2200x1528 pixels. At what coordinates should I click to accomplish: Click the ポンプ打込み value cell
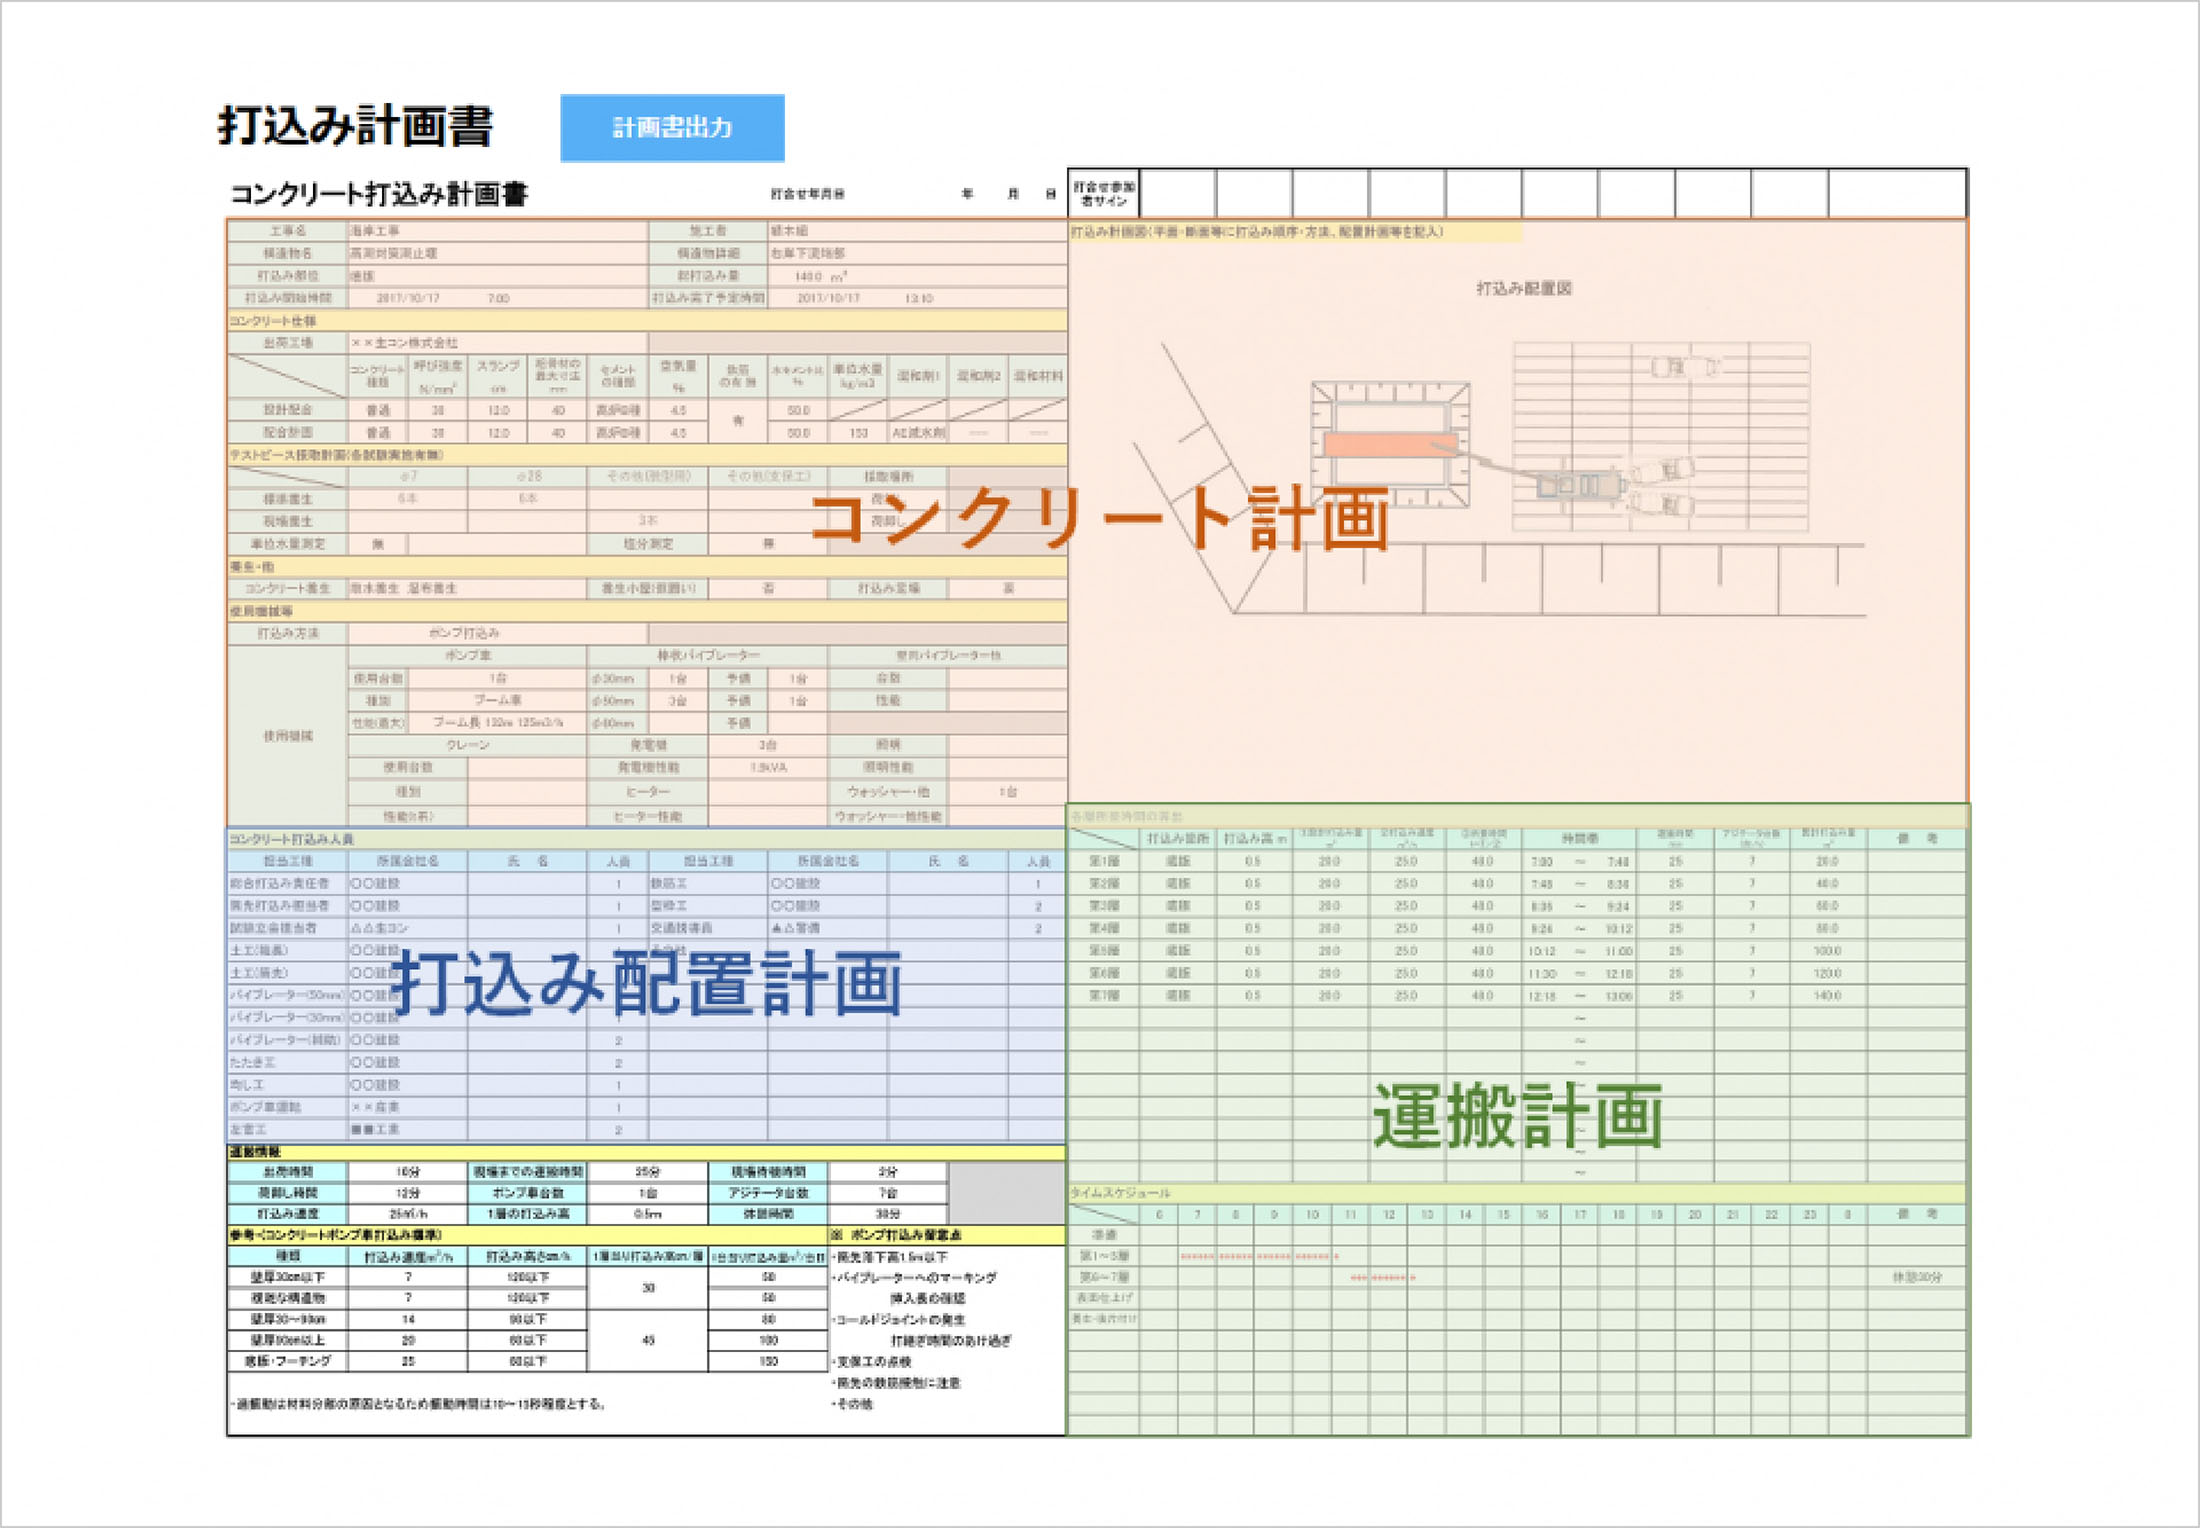(x=498, y=633)
